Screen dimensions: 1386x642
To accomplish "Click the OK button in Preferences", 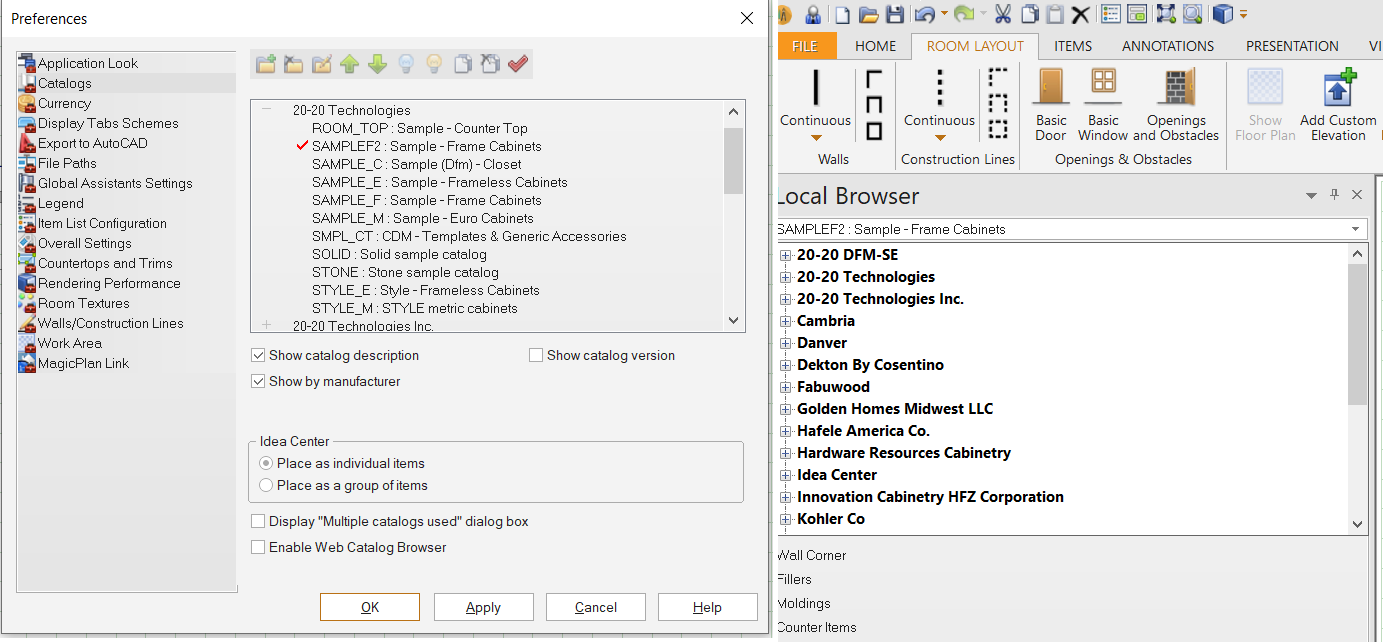I will pos(370,607).
